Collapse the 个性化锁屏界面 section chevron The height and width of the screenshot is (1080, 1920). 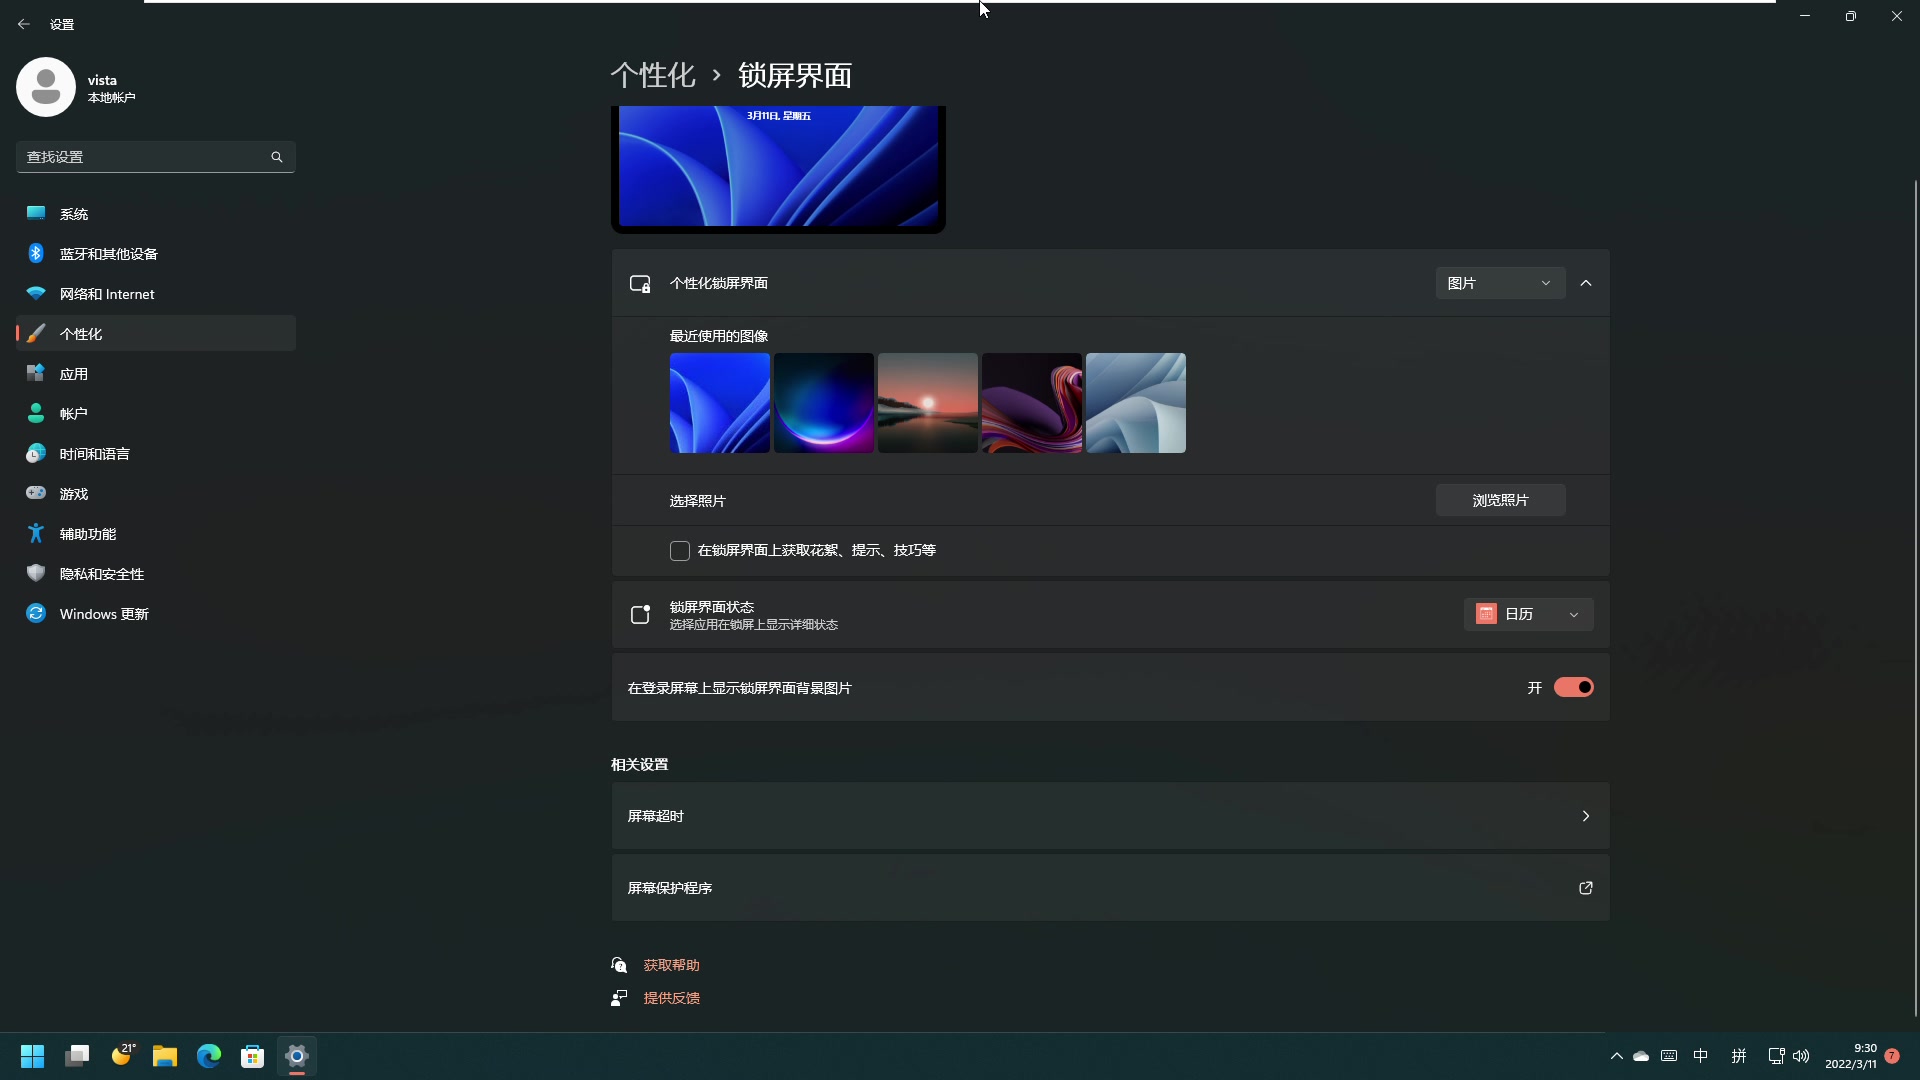pyautogui.click(x=1586, y=284)
